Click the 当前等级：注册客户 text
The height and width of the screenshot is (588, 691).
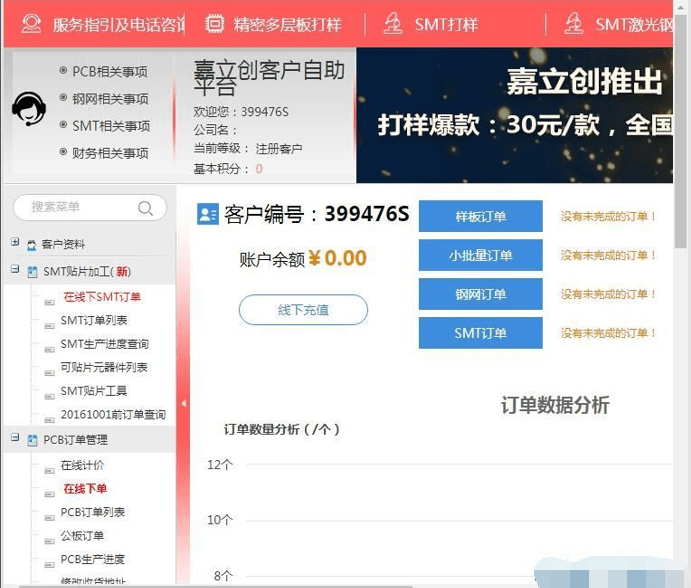click(248, 149)
